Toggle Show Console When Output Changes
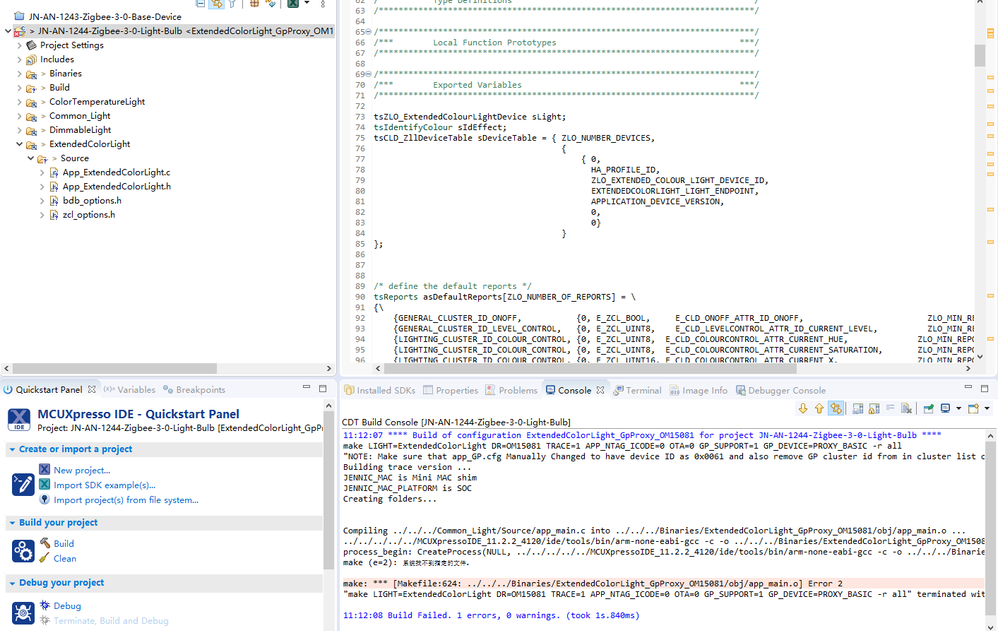 coord(857,406)
